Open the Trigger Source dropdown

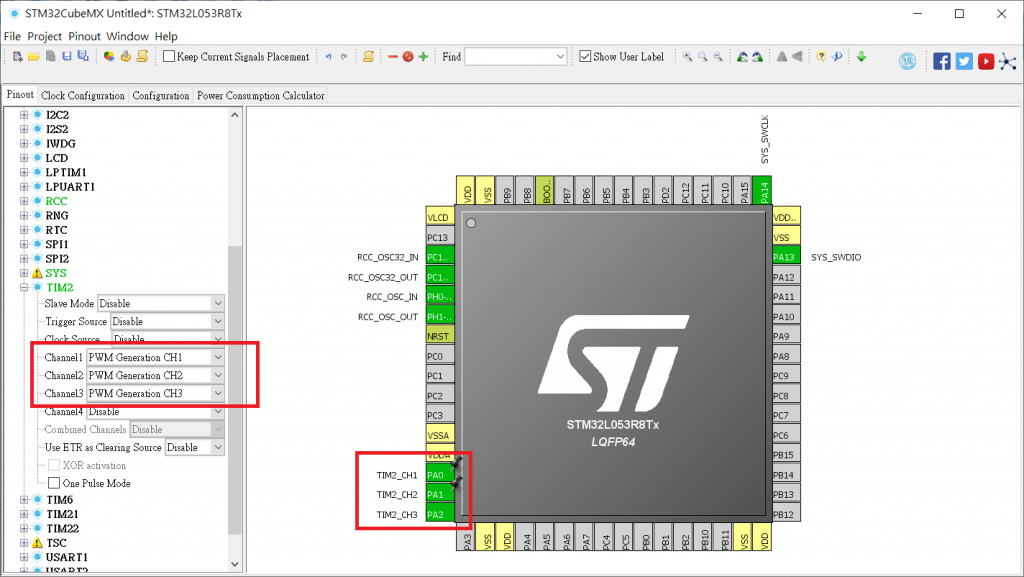pyautogui.click(x=167, y=321)
